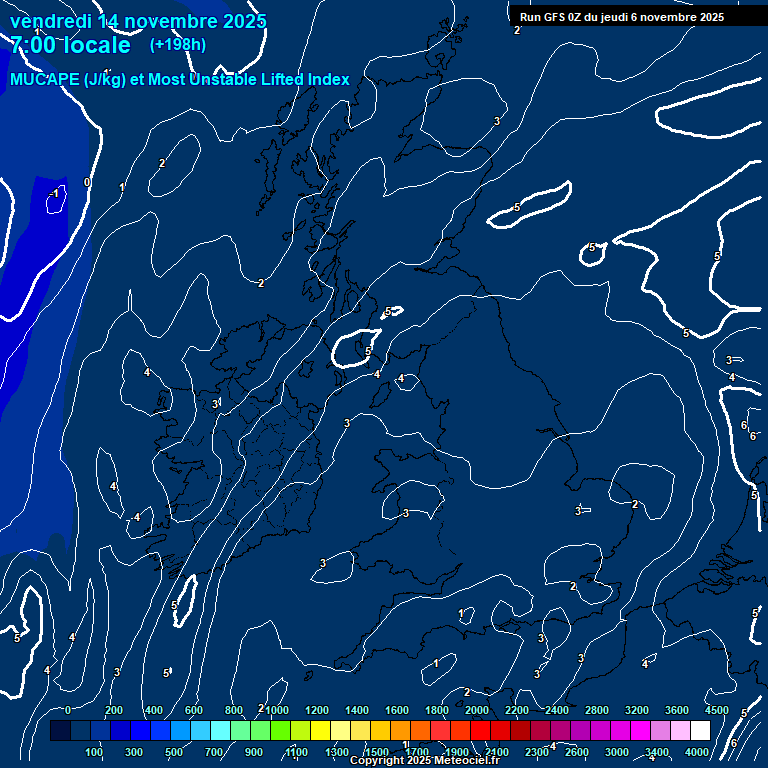The height and width of the screenshot is (768, 768).
Task: Click the 7:00 locale time label
Action: tap(70, 45)
